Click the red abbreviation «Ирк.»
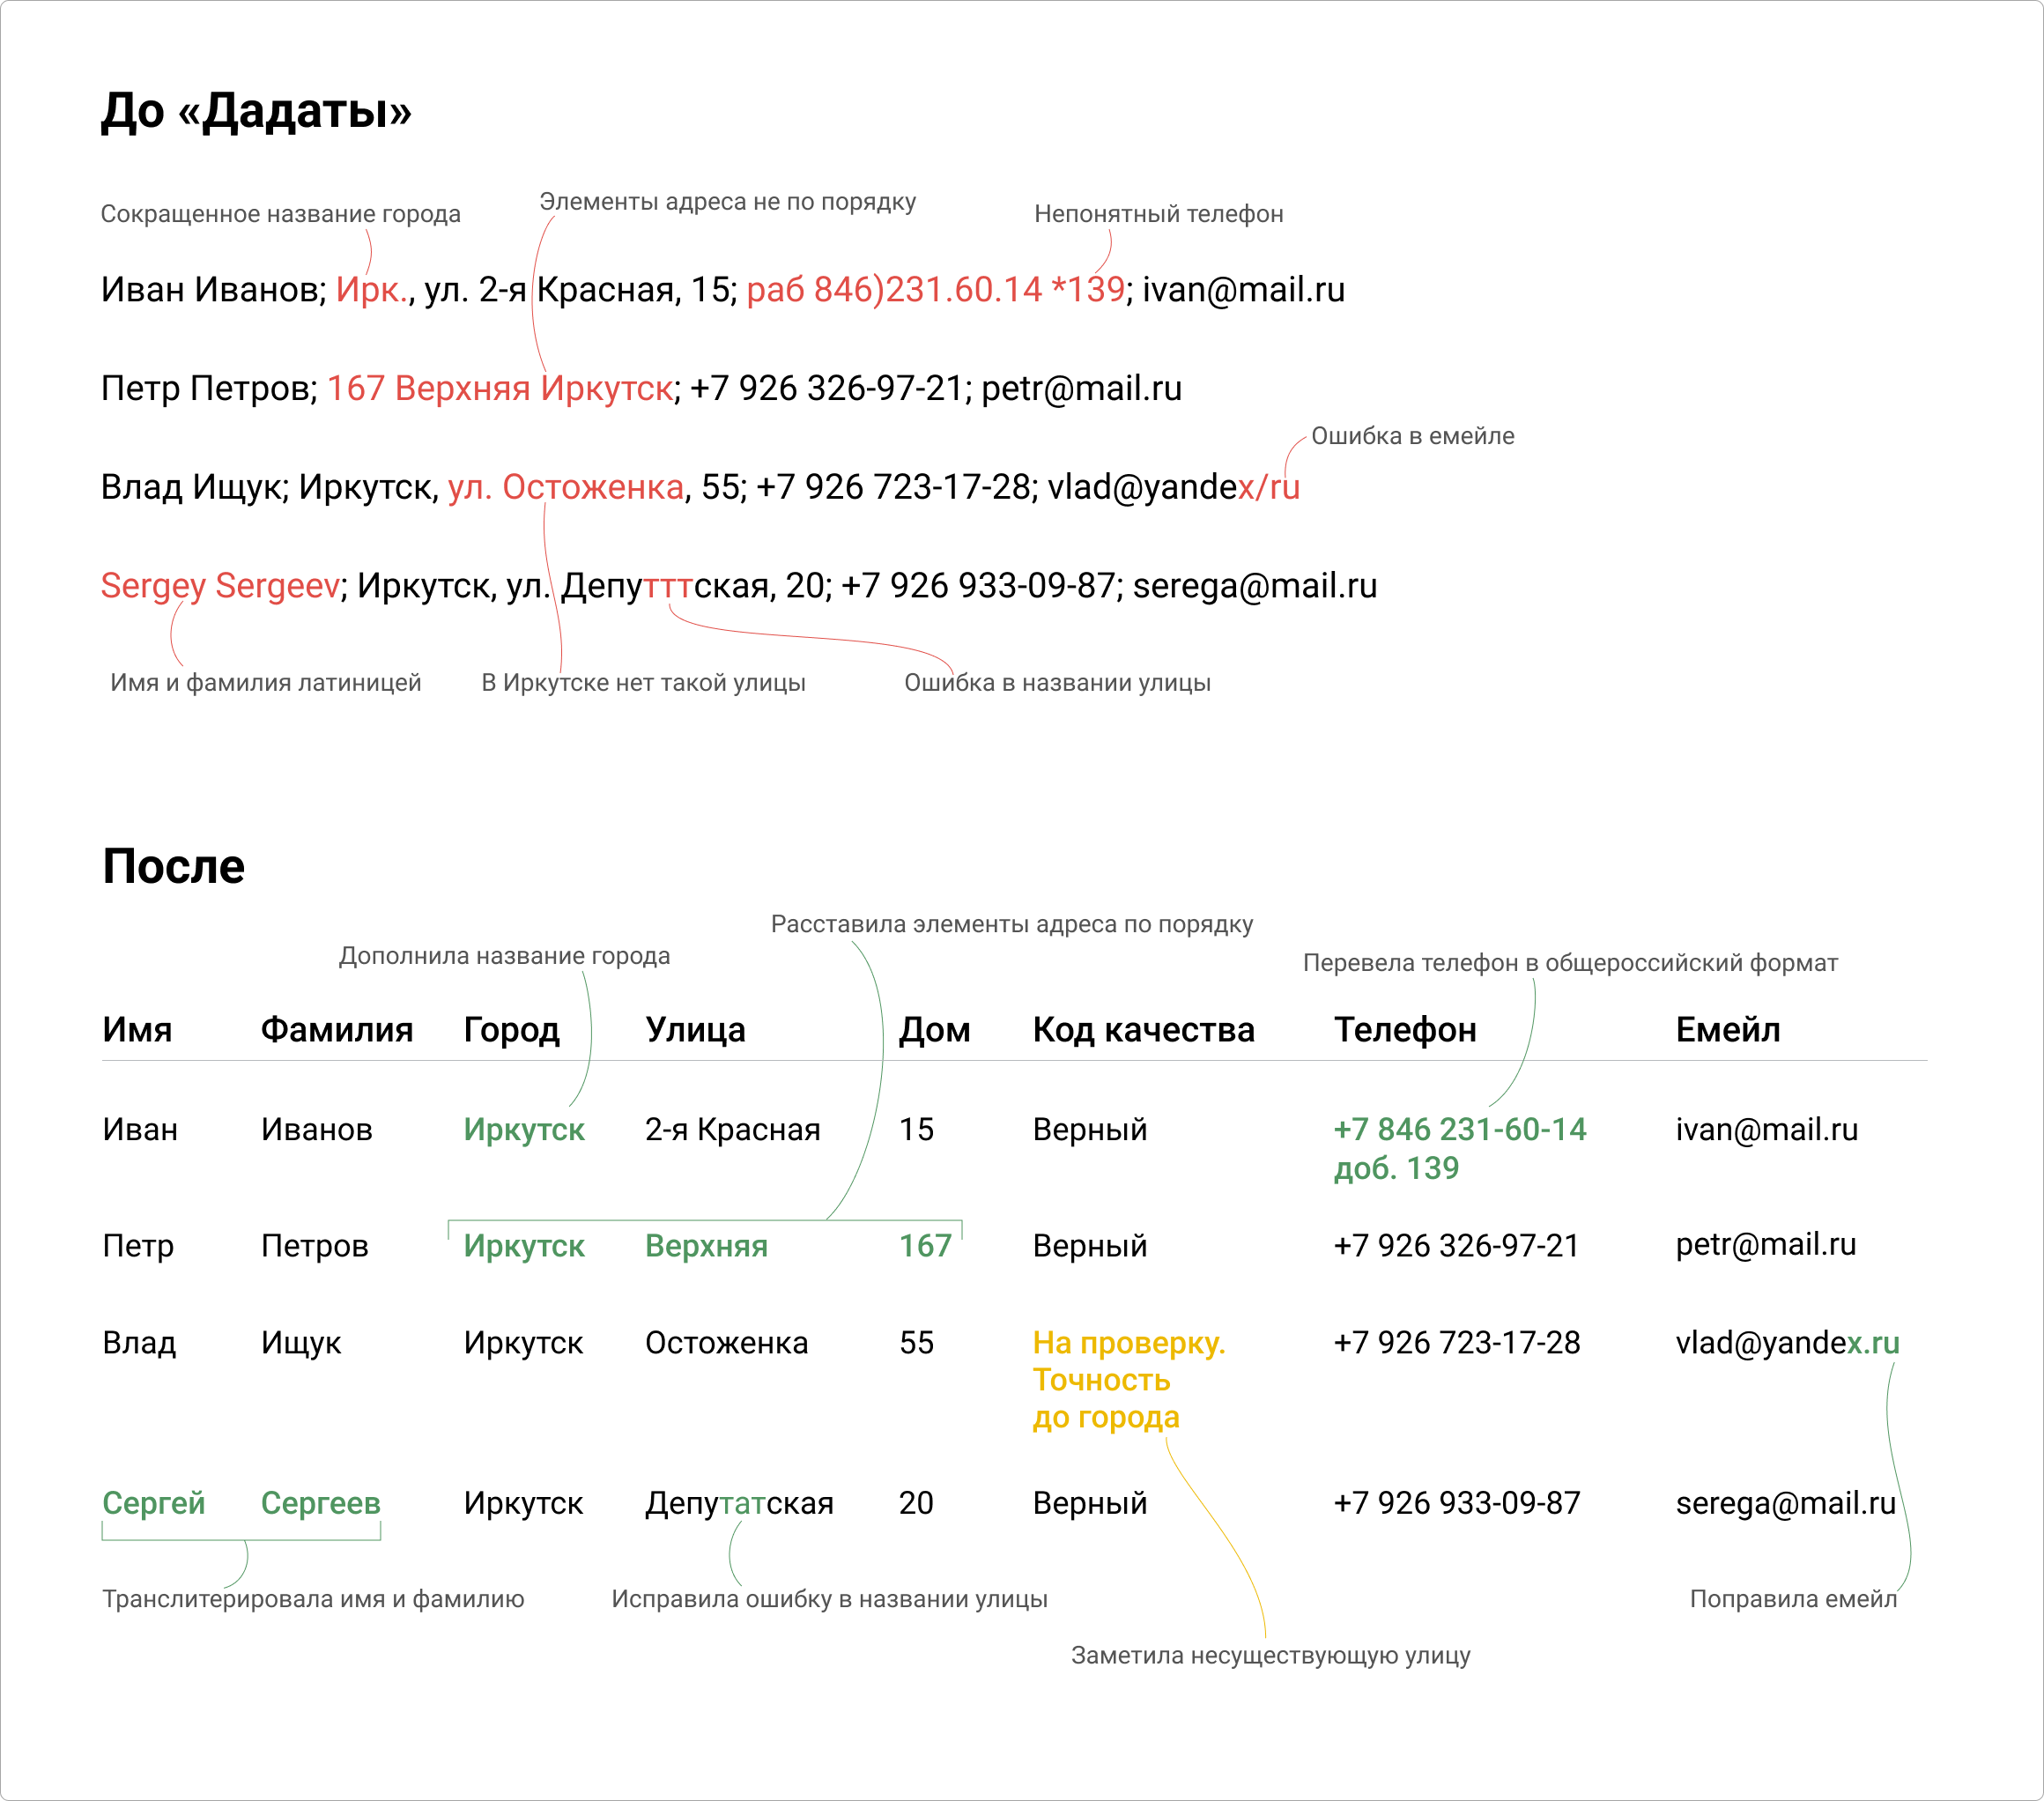This screenshot has height=1801, width=2044. 371,289
